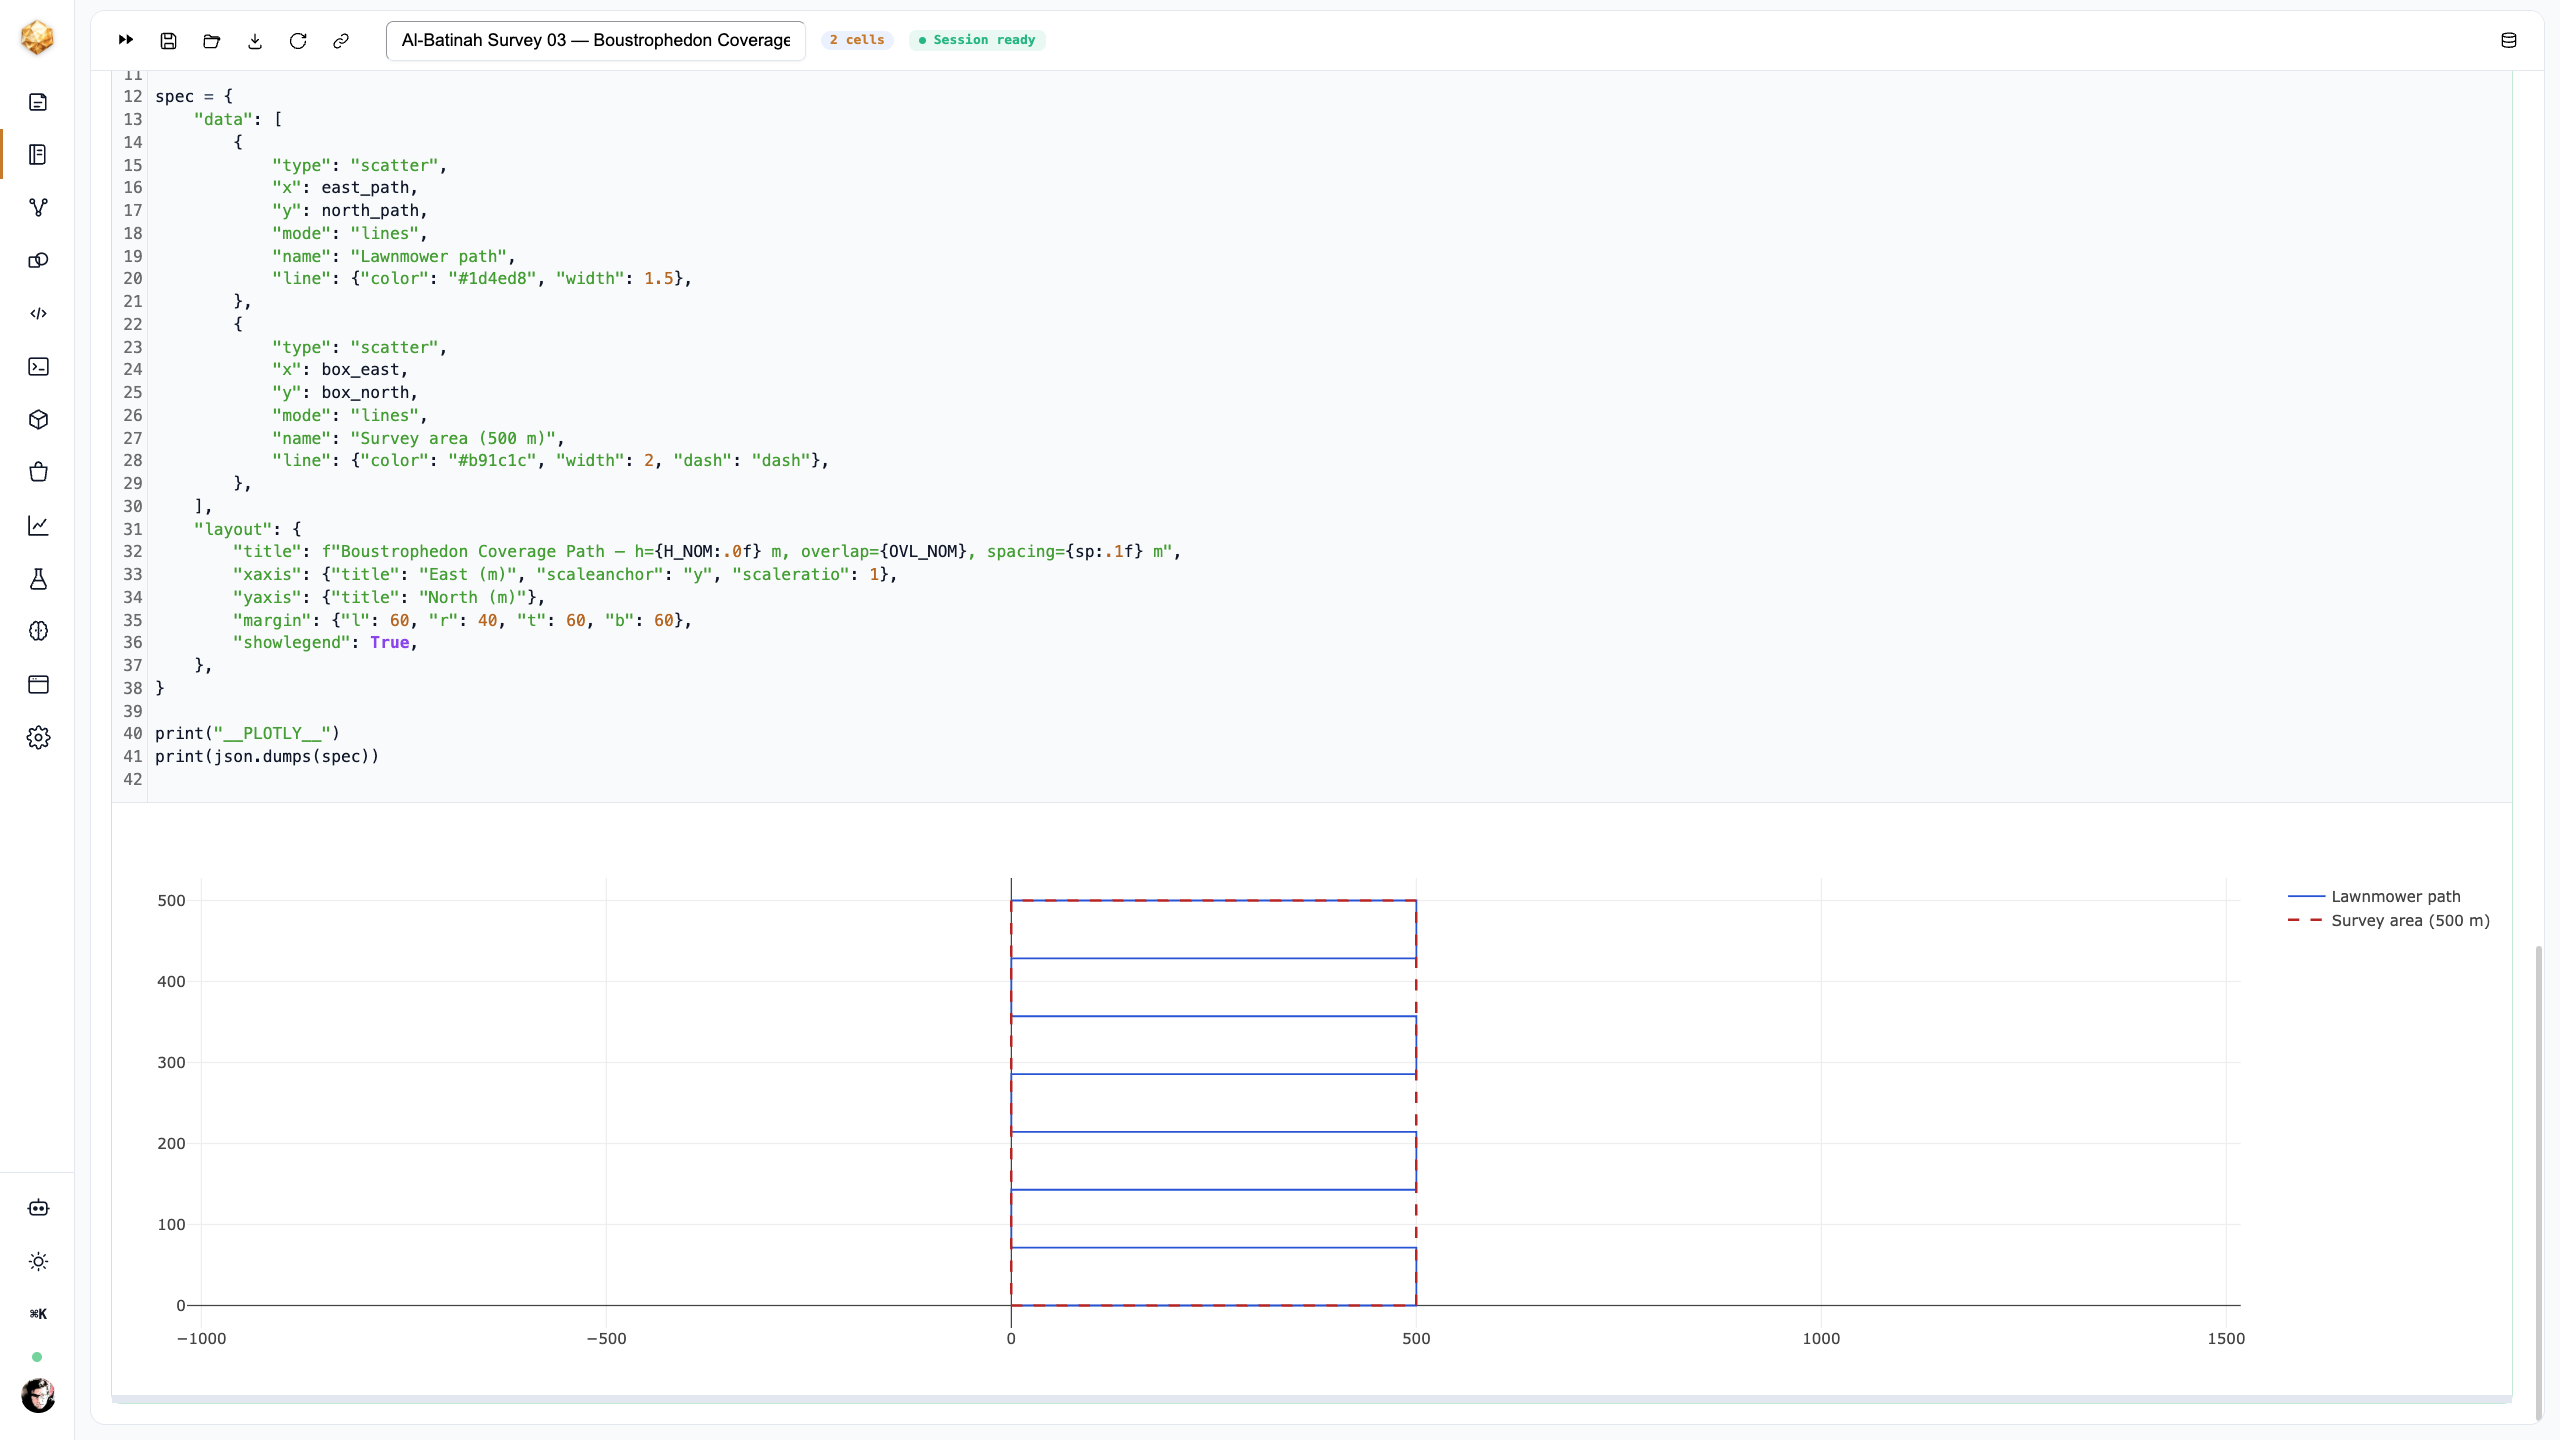Open the database icon at top right
Screen dimensions: 2560x1440
pyautogui.click(x=2508, y=40)
